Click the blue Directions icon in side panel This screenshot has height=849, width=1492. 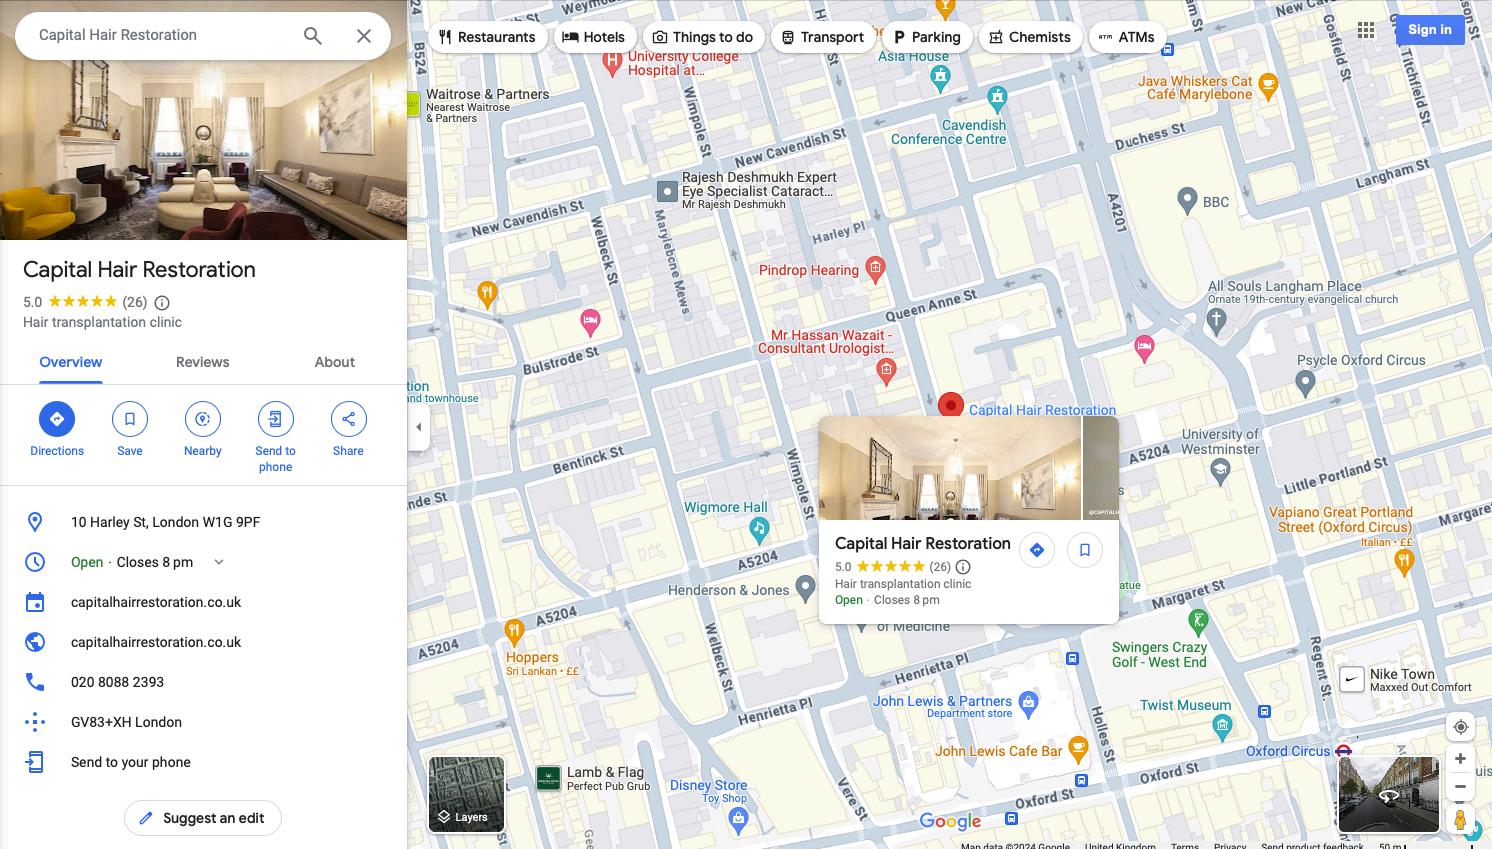tap(57, 419)
